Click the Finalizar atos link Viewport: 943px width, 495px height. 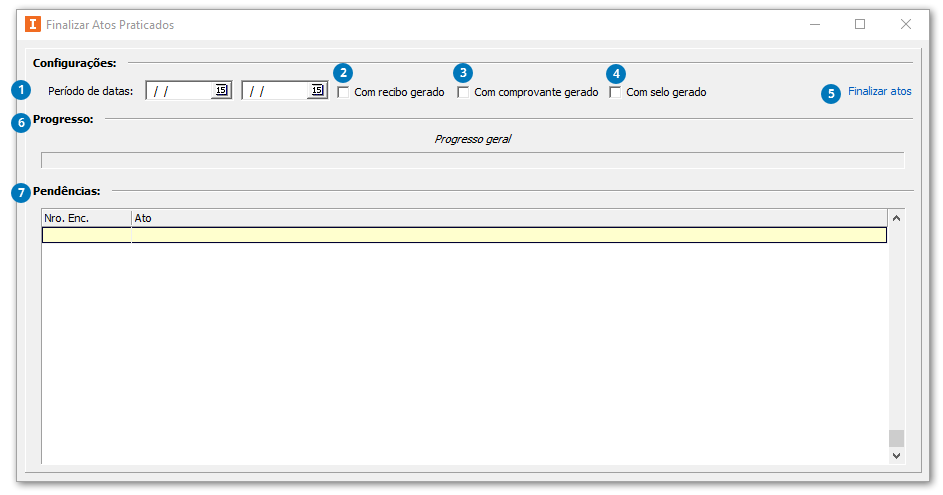pyautogui.click(x=879, y=91)
